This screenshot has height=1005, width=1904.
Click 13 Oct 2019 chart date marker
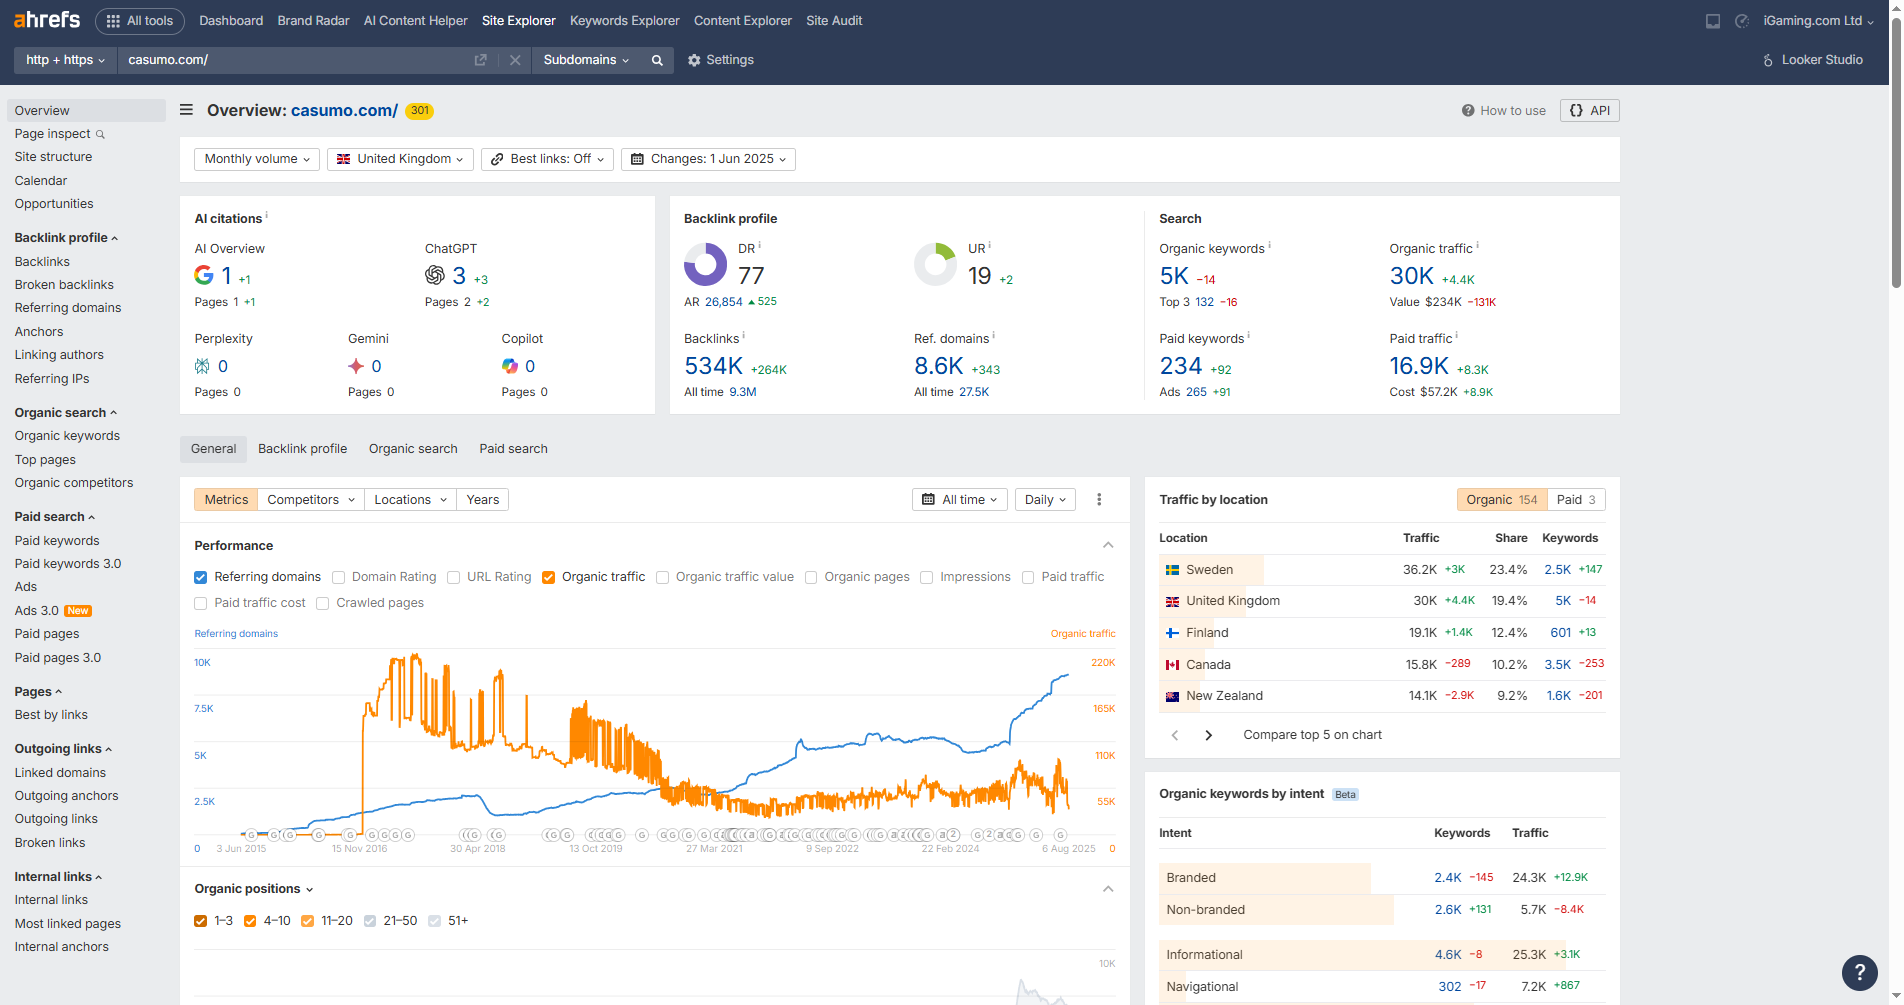click(x=595, y=849)
